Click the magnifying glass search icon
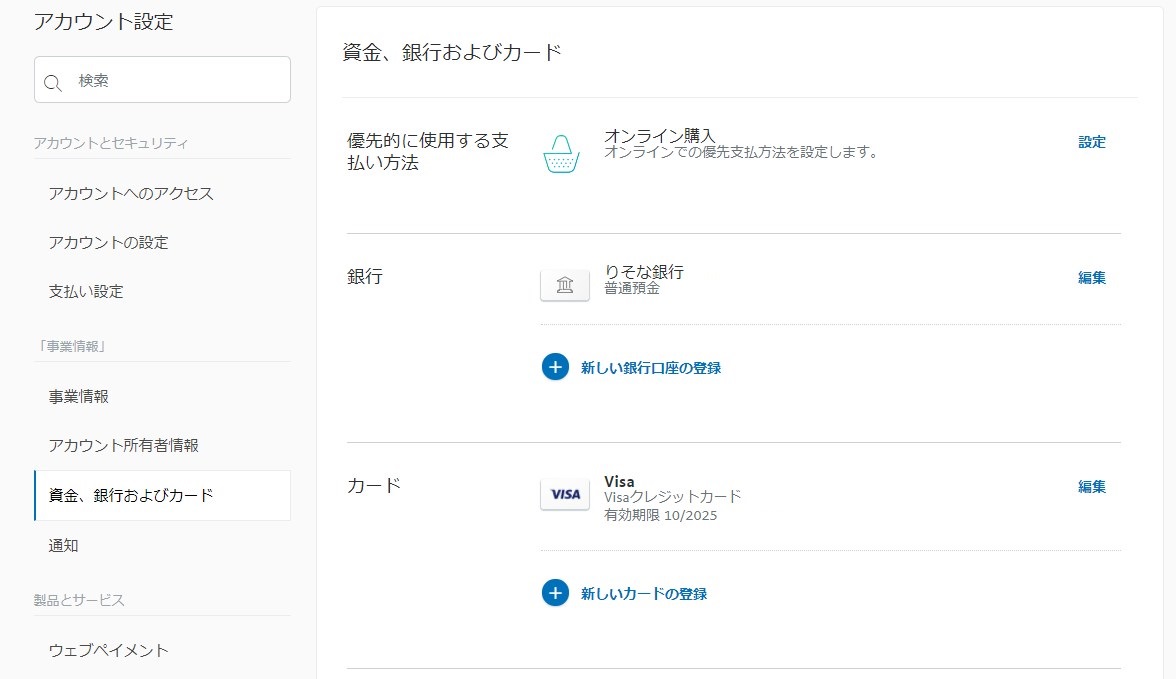 click(x=53, y=80)
